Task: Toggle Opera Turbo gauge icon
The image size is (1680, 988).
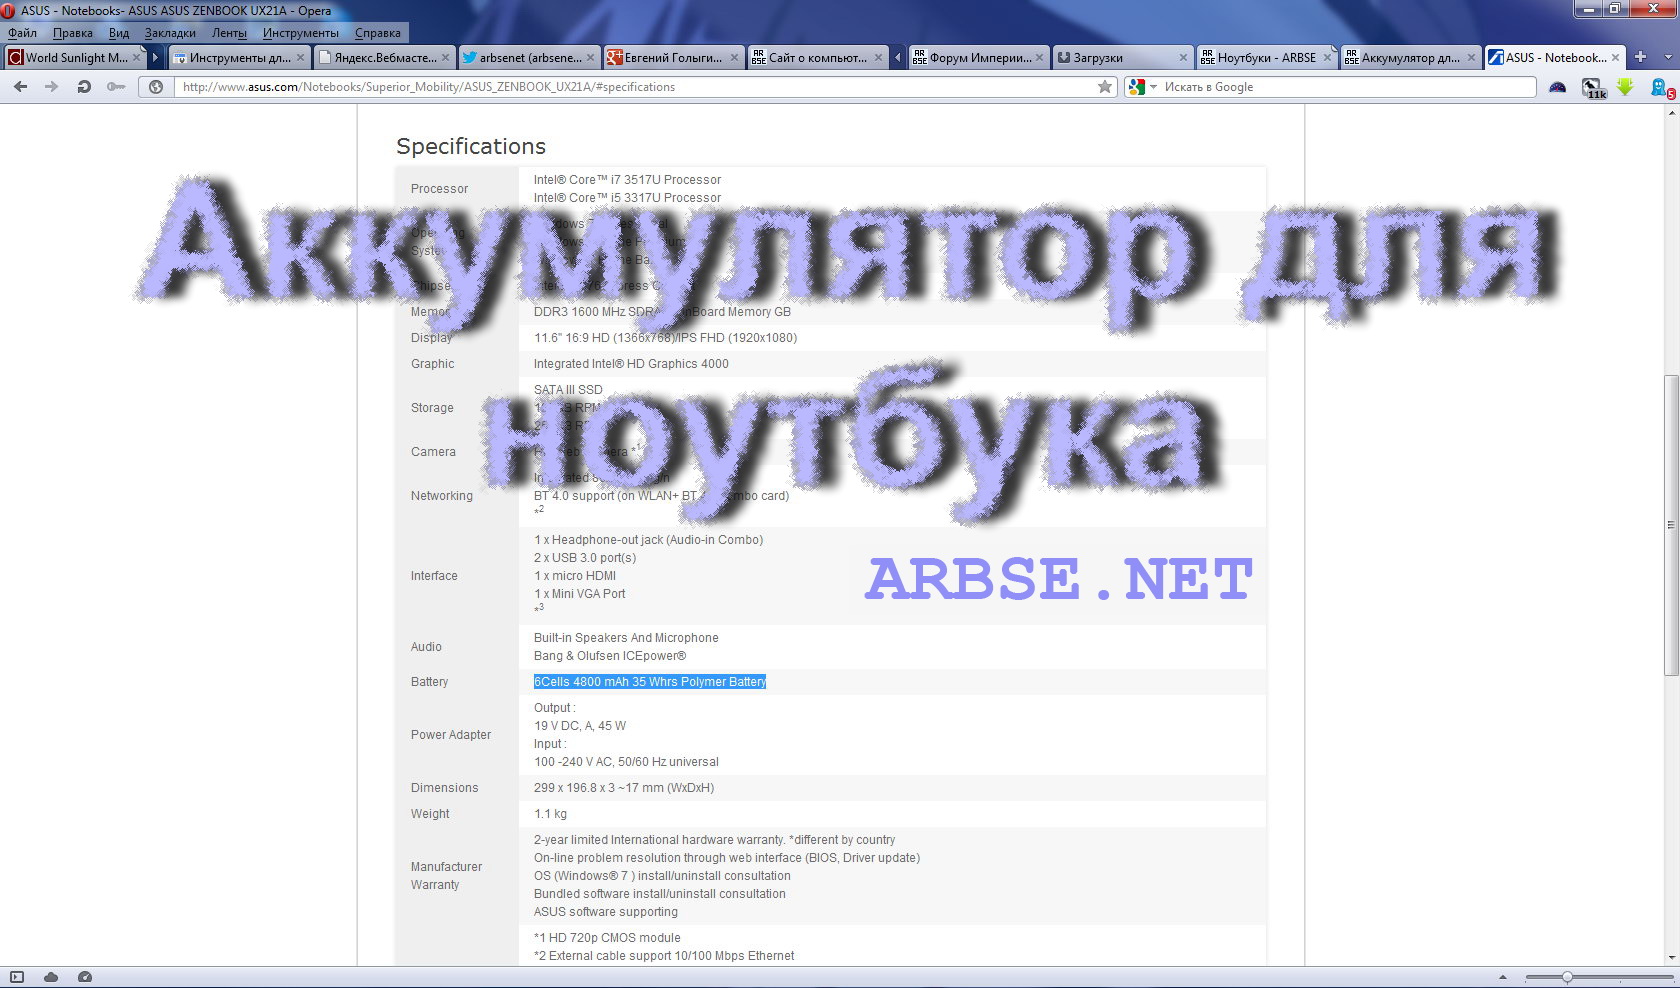Action: point(85,977)
